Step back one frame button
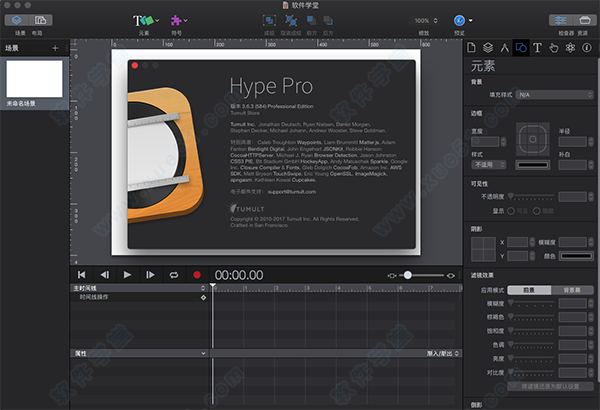This screenshot has width=600, height=410. (x=104, y=275)
